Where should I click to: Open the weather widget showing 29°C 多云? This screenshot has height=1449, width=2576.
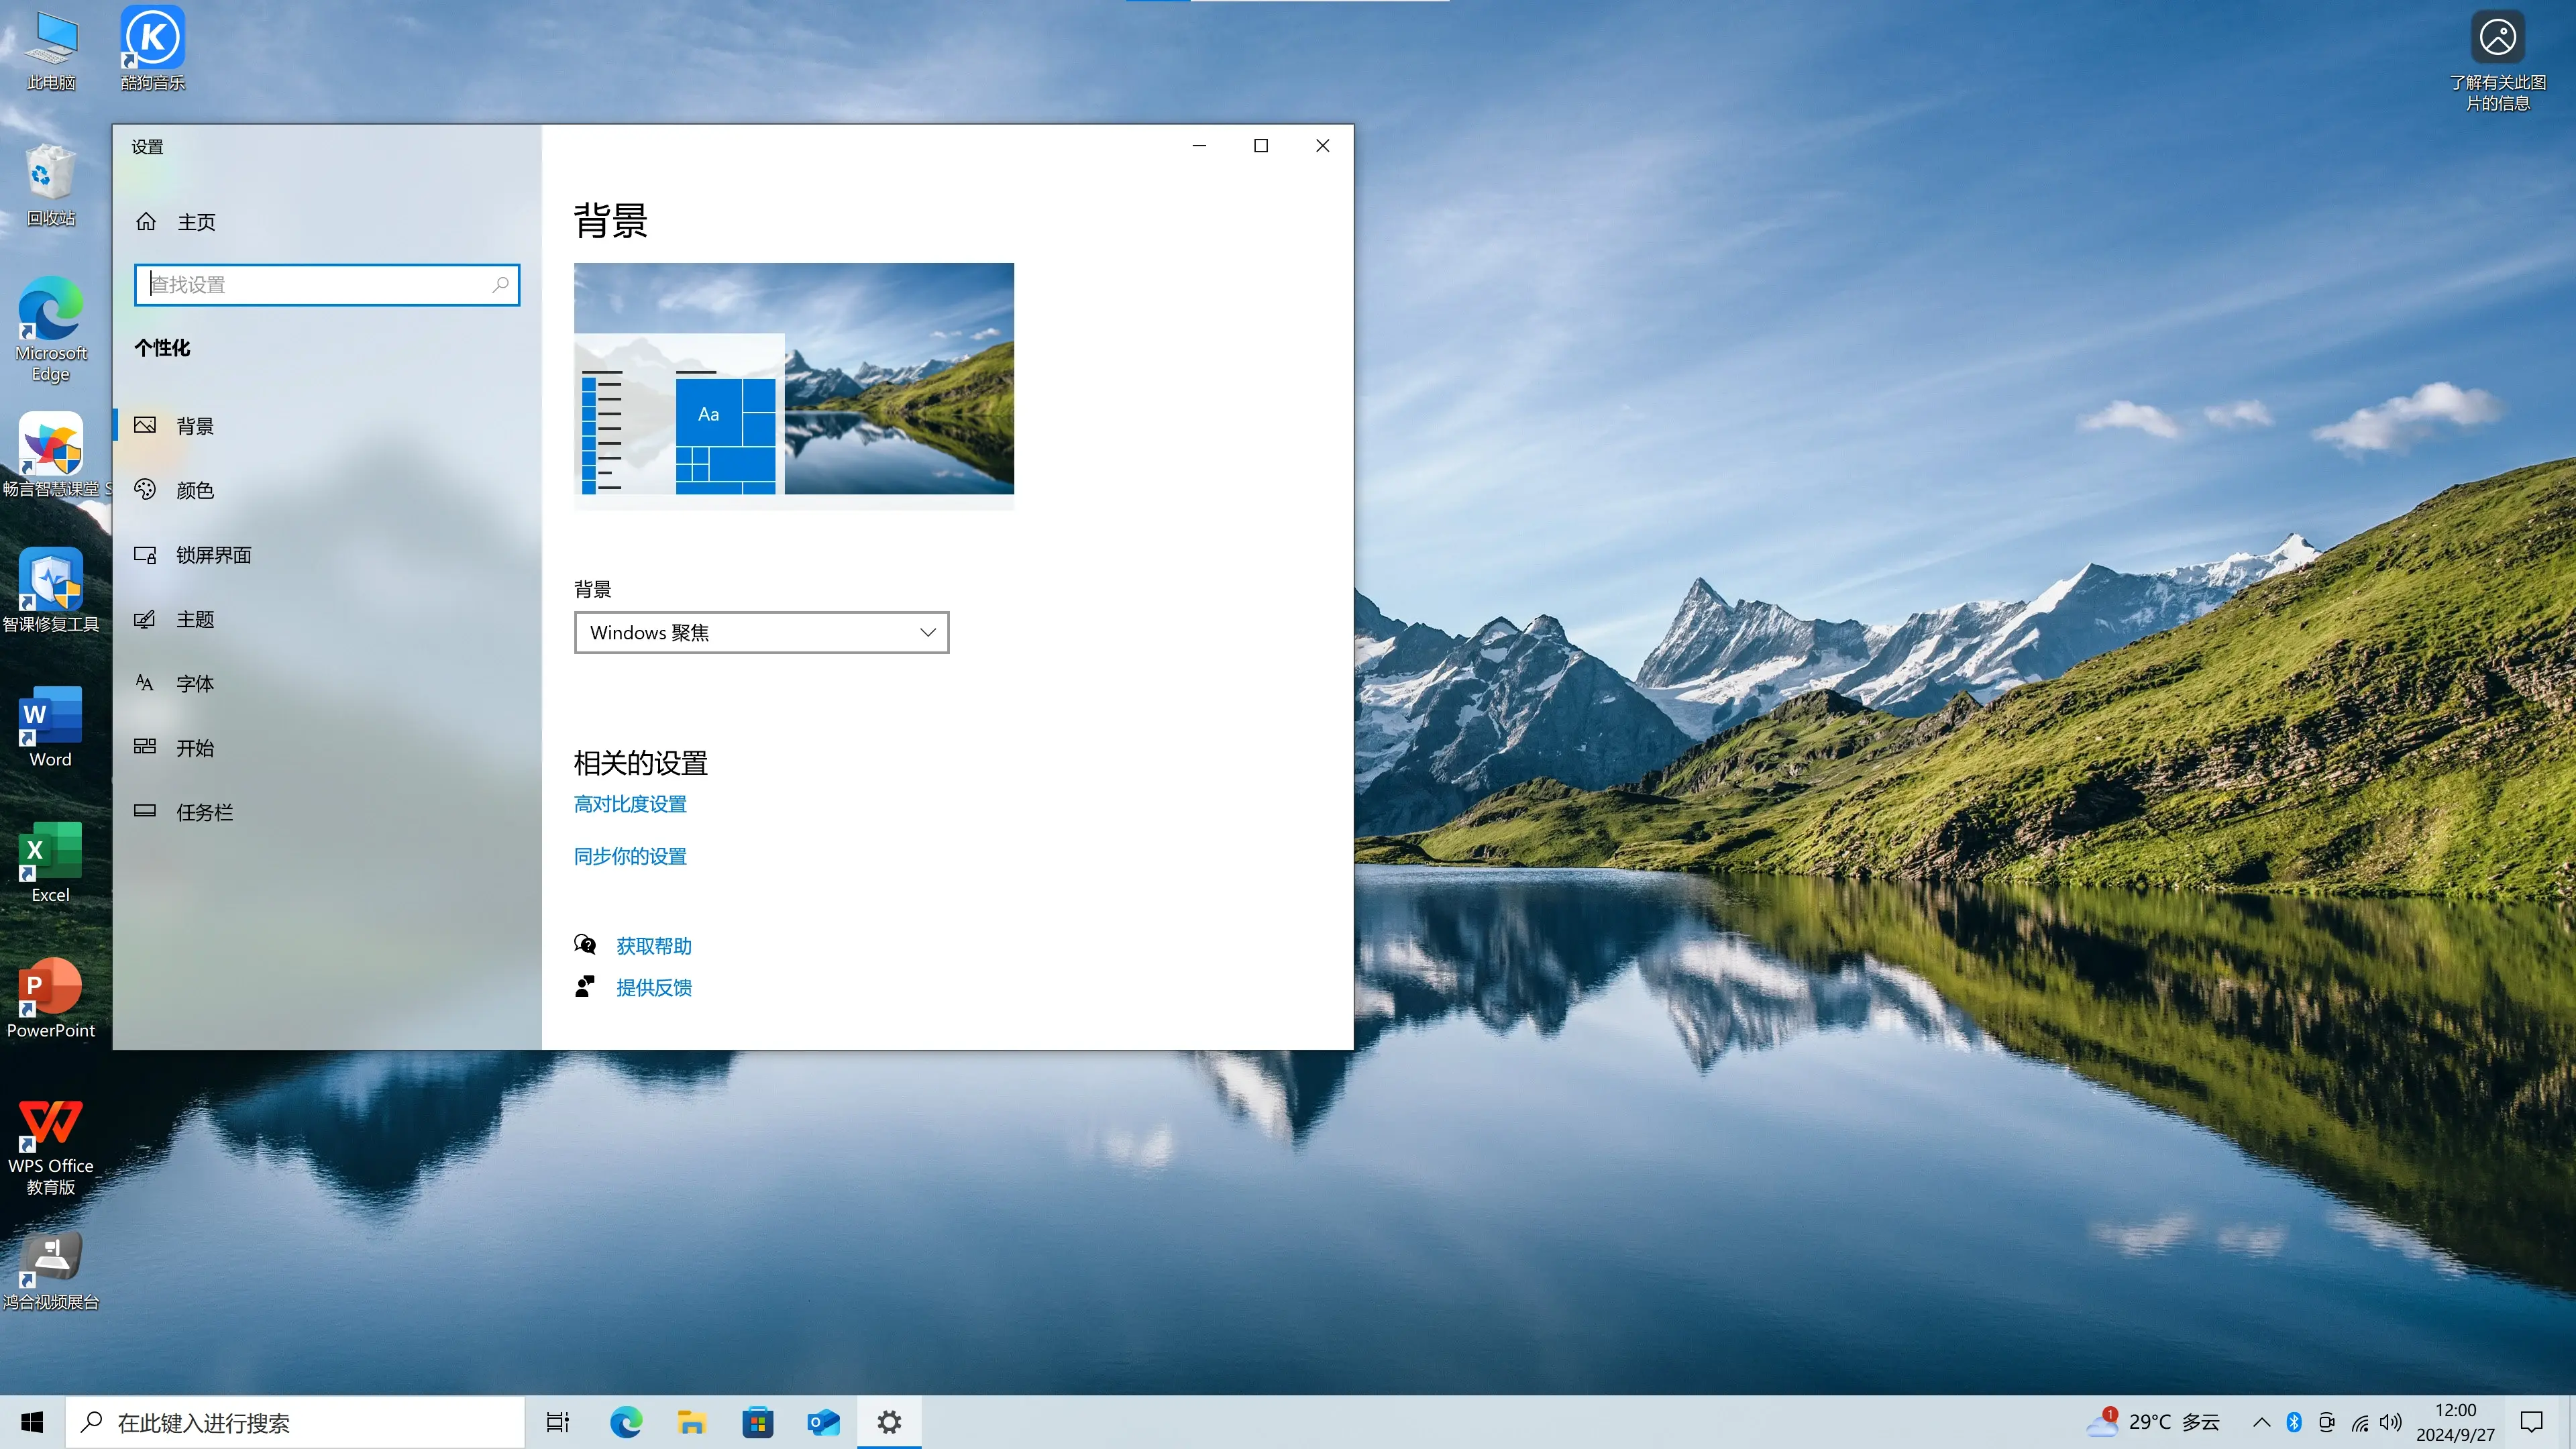(x=2154, y=1422)
